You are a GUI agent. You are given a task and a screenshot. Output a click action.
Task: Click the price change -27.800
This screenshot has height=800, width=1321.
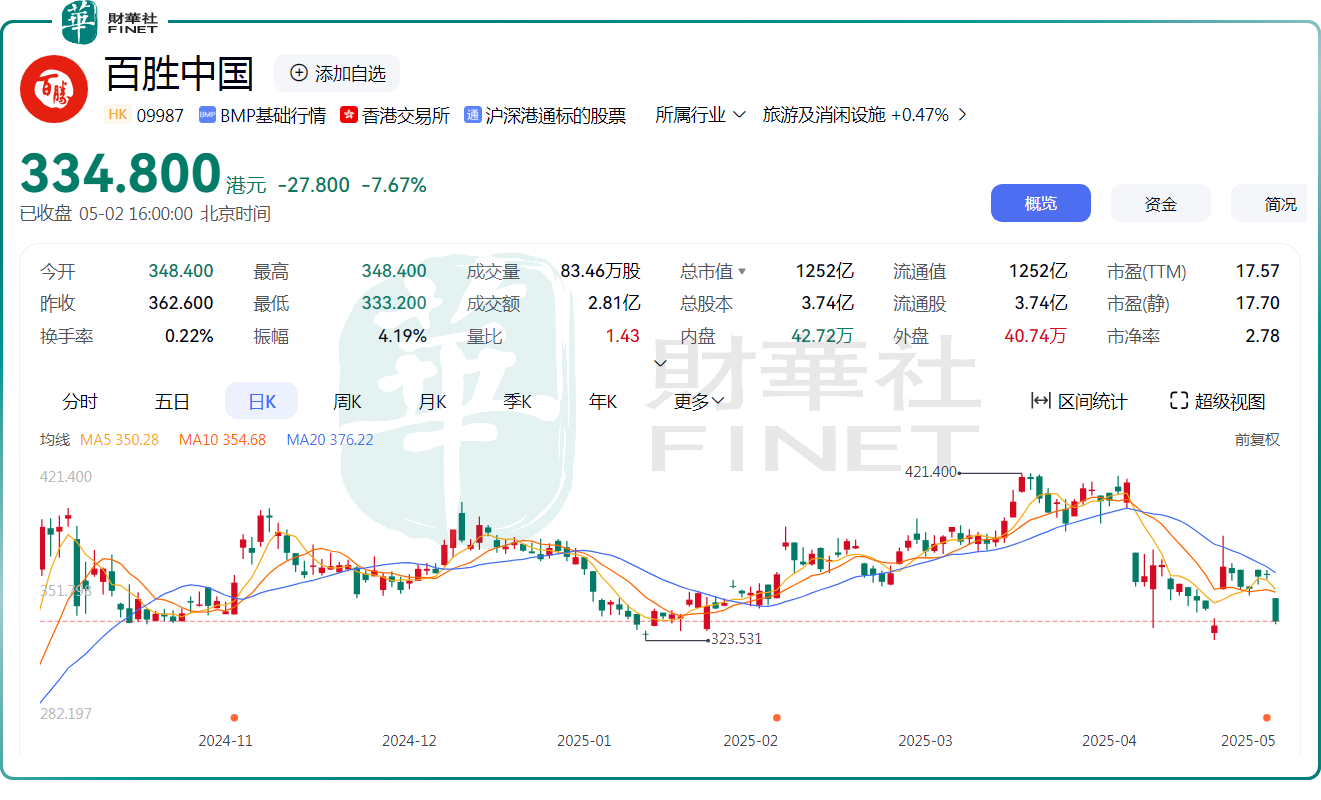tap(313, 185)
